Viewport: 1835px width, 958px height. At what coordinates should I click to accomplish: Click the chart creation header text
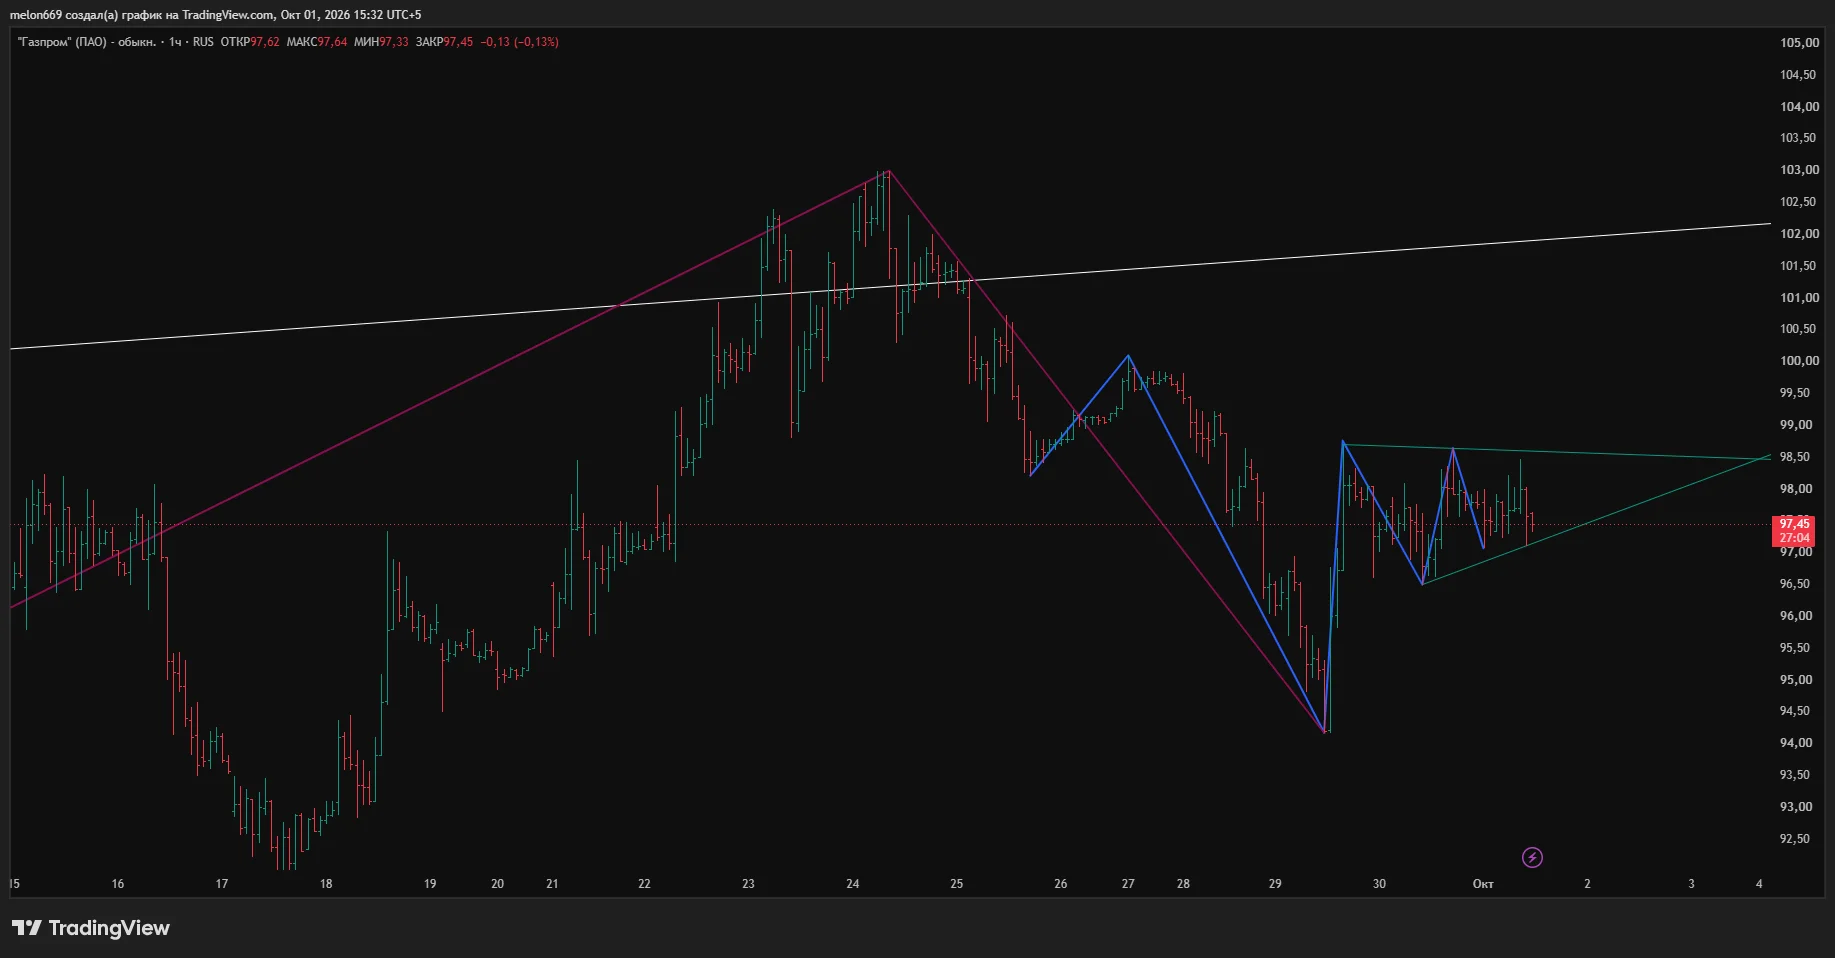point(215,15)
